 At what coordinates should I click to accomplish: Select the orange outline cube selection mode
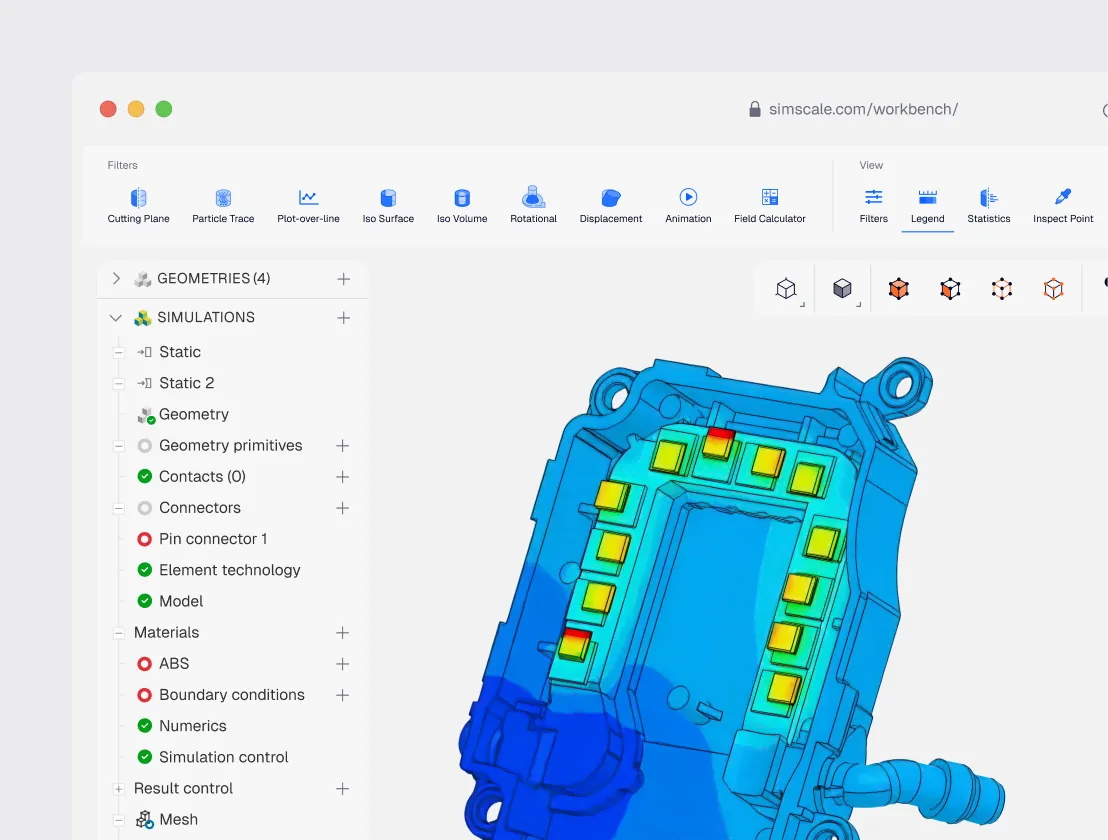1054,288
